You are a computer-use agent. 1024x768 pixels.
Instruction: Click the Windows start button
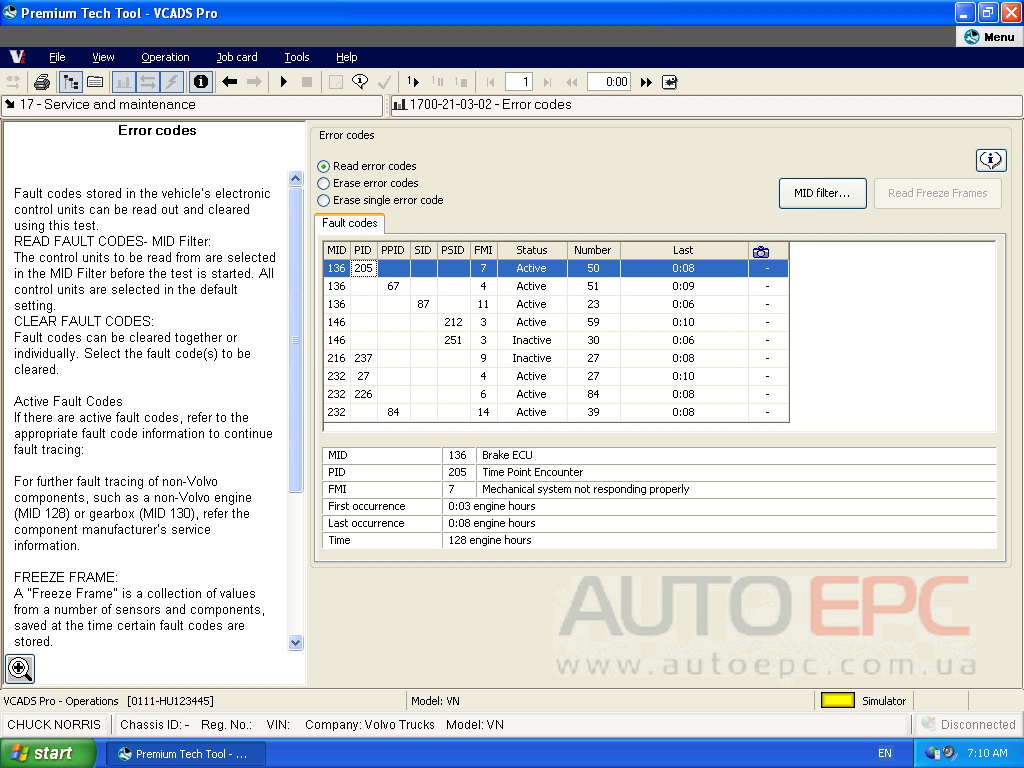[x=48, y=753]
